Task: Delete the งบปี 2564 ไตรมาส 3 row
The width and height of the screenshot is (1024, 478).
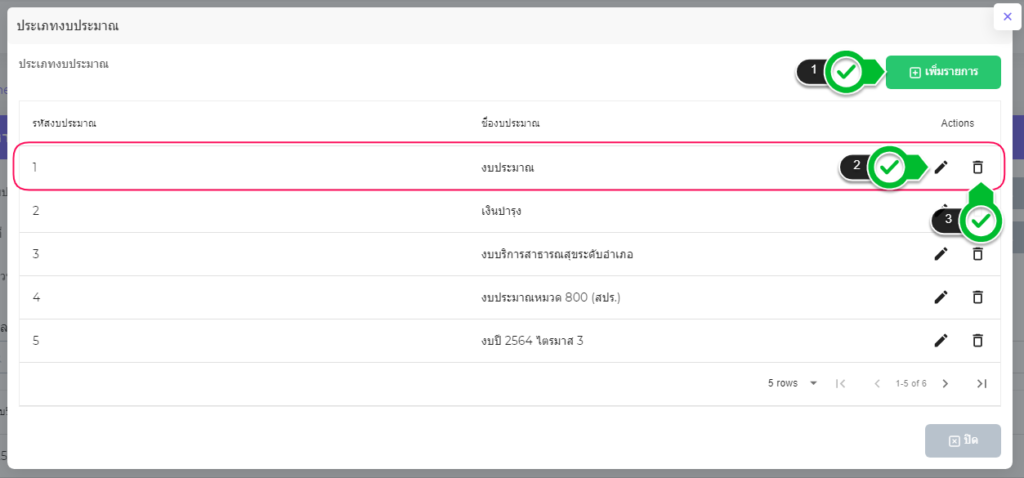Action: pos(978,340)
